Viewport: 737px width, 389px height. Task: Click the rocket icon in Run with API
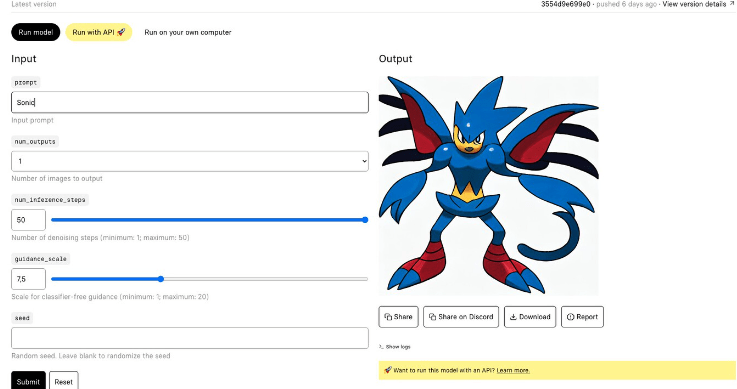click(121, 32)
